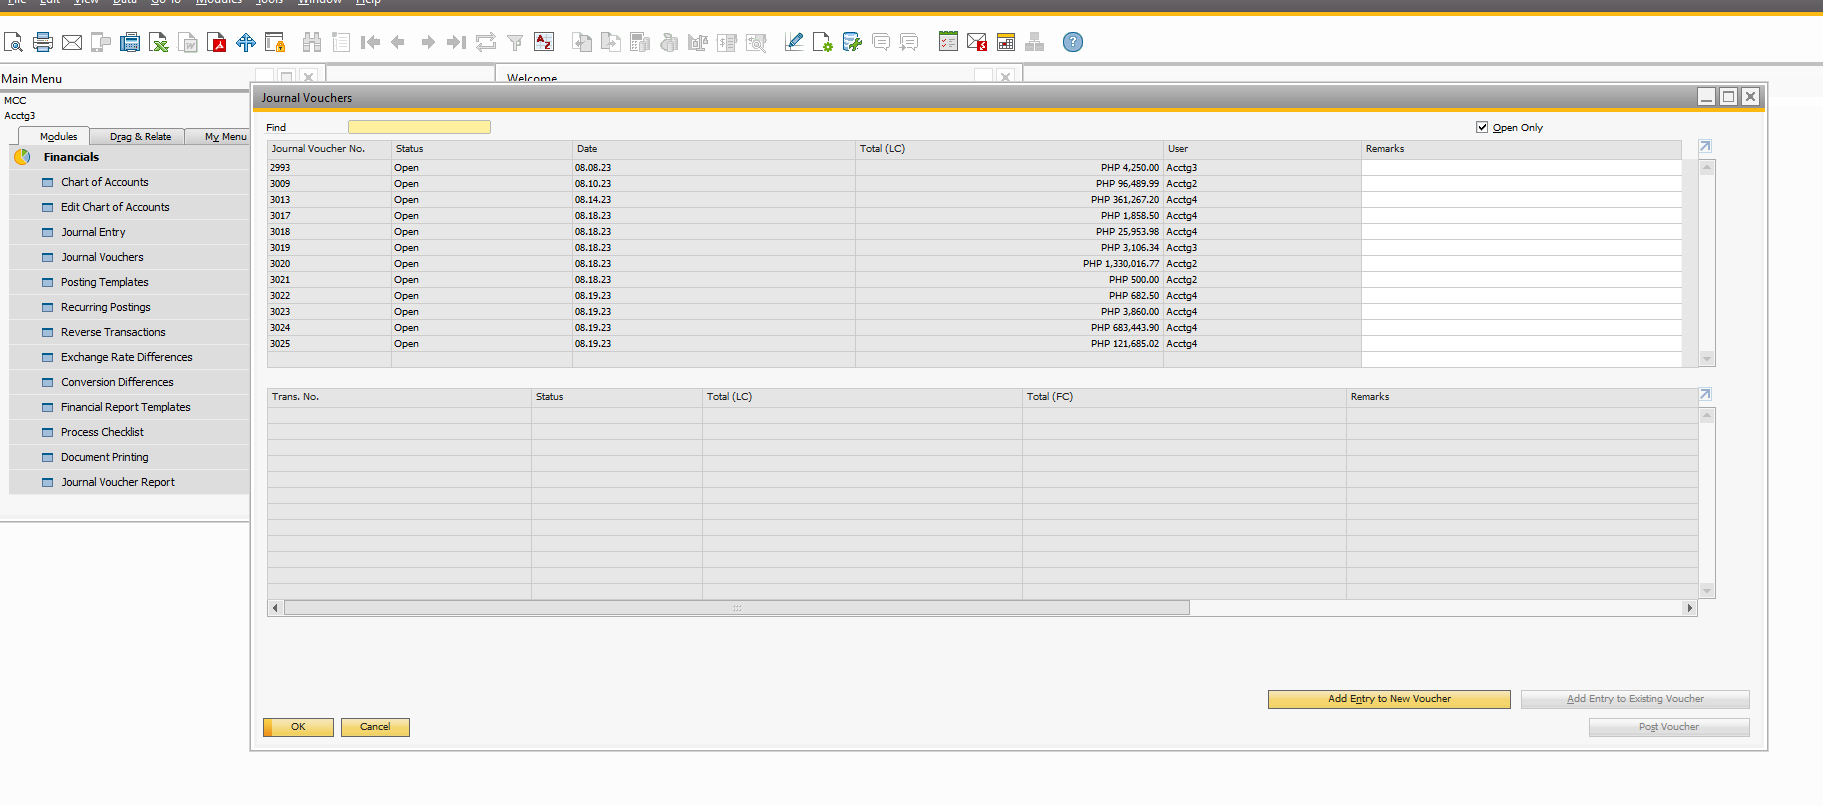Click the Trans. No. column header

click(399, 397)
